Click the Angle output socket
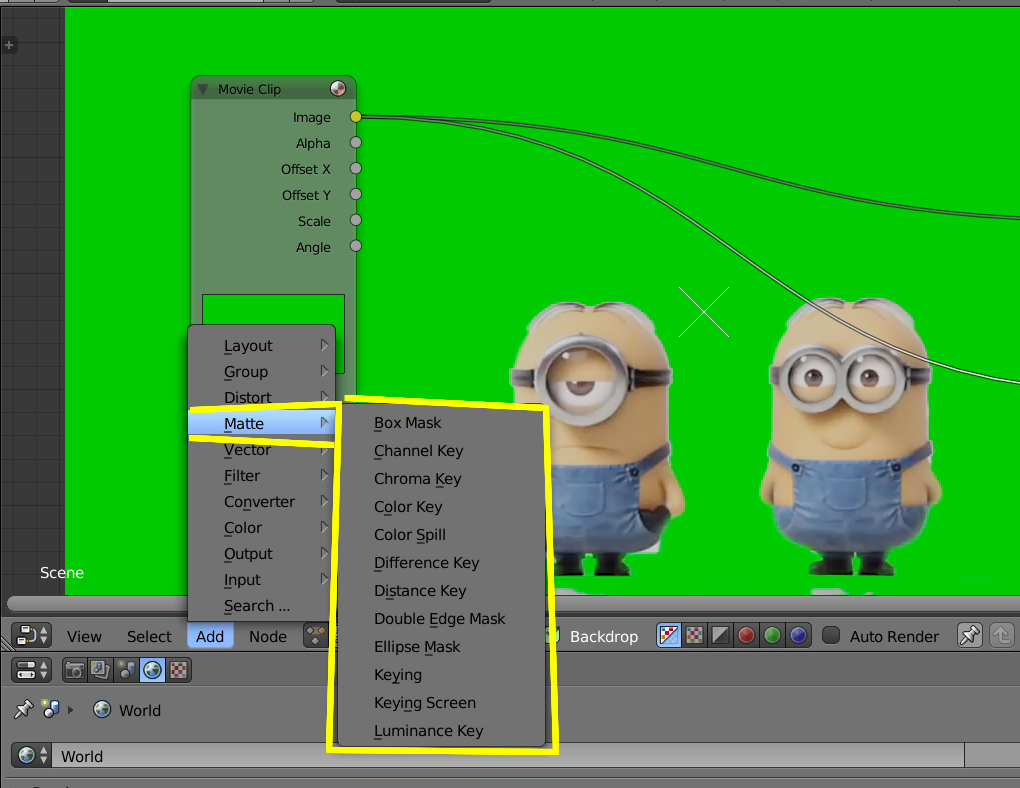The width and height of the screenshot is (1020, 788). coord(355,246)
